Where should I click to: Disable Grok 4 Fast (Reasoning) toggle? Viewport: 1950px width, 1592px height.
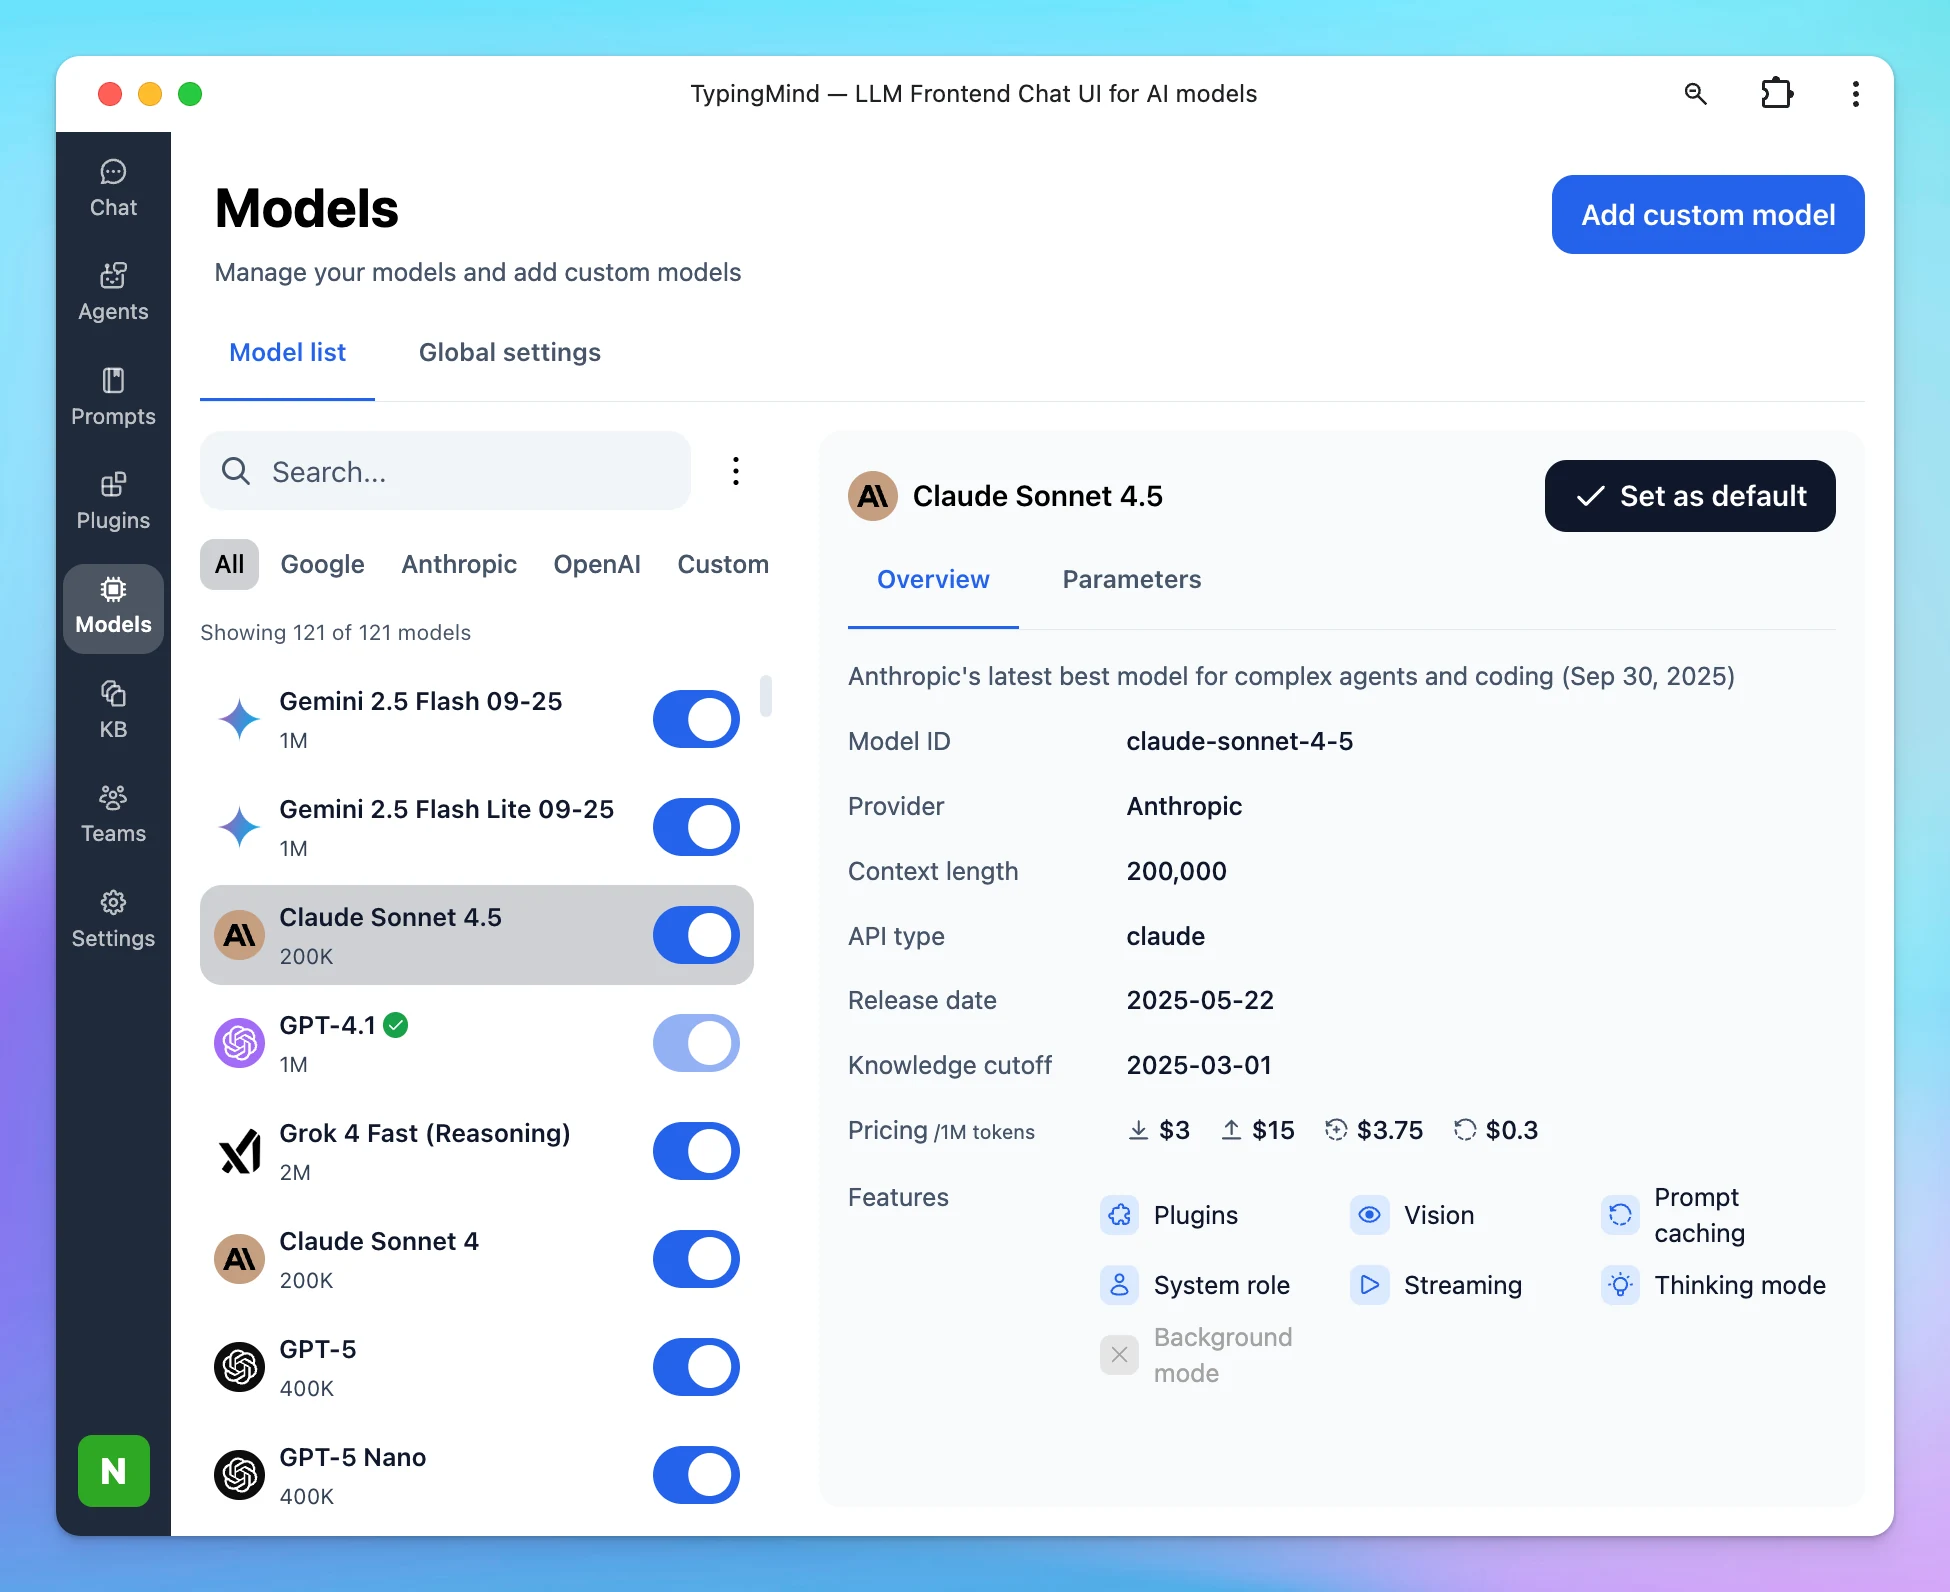click(696, 1151)
